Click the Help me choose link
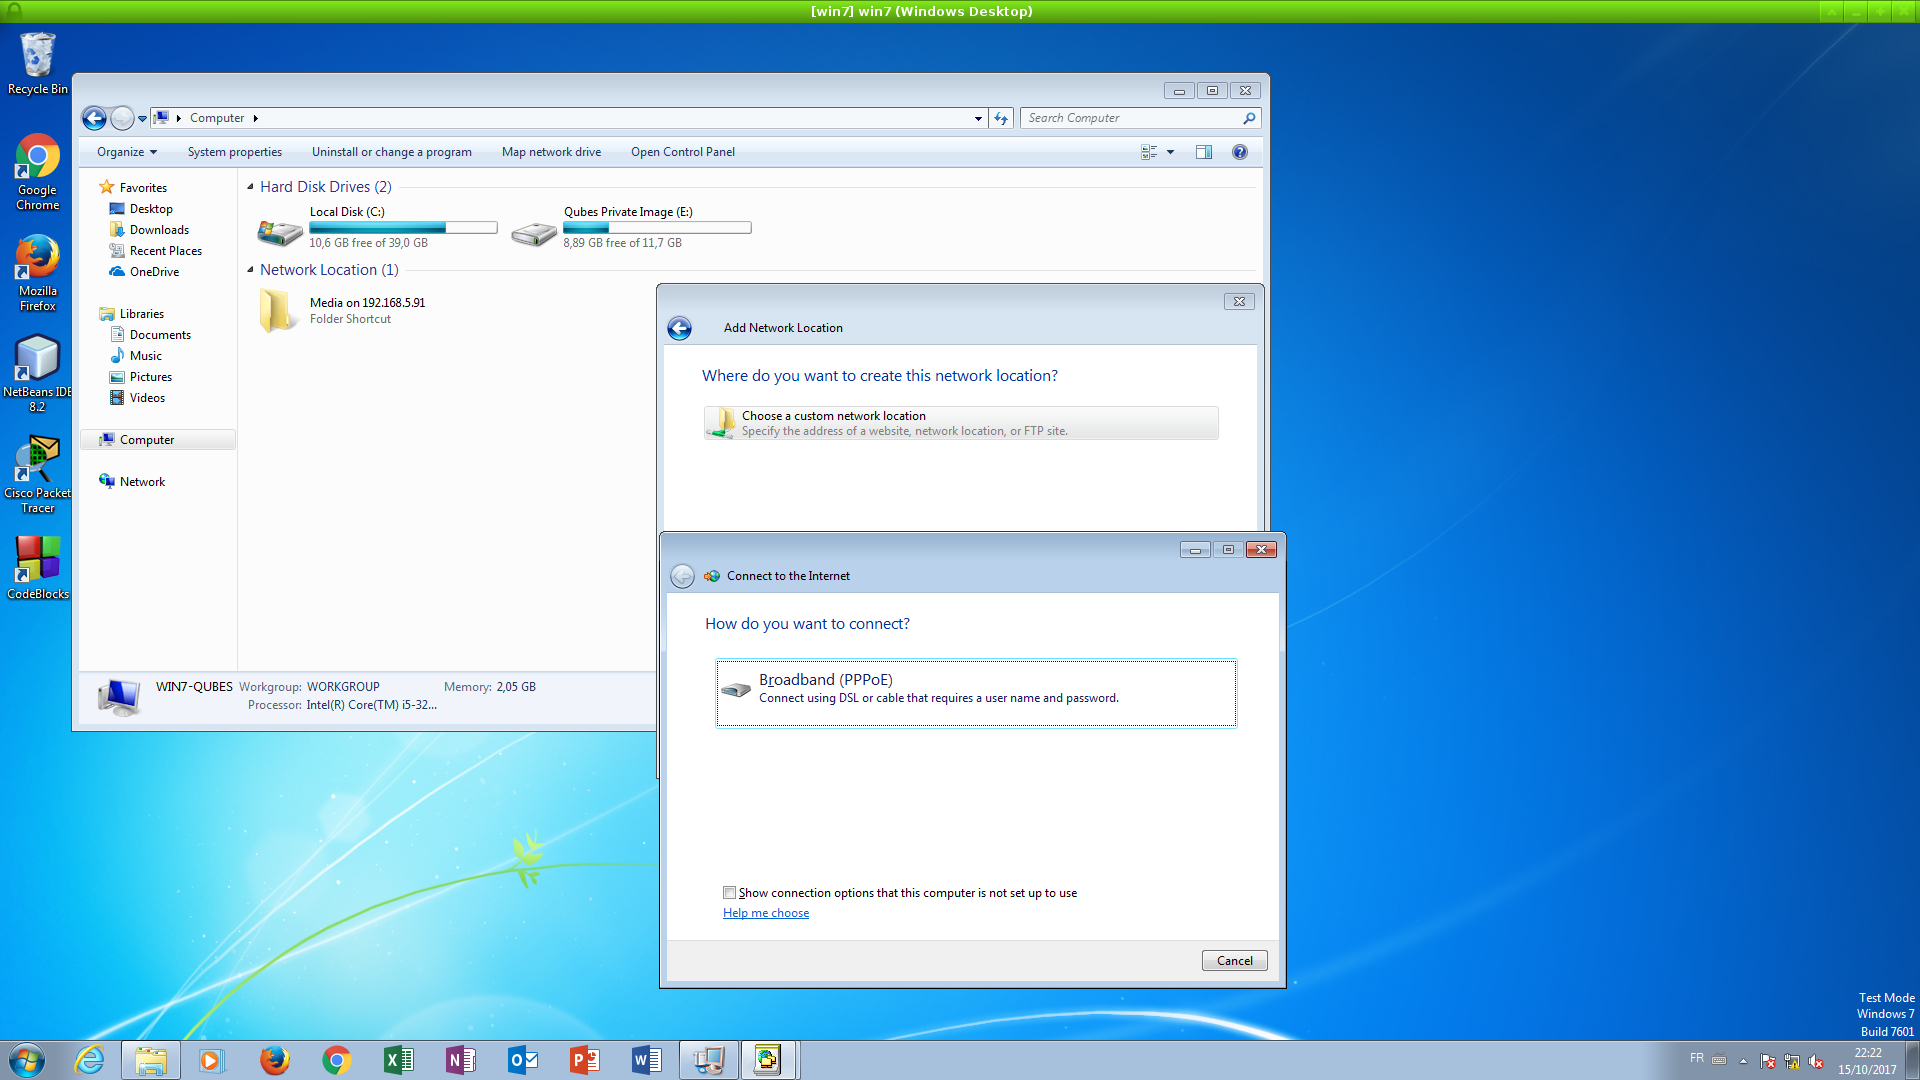This screenshot has width=1920, height=1080. click(x=766, y=913)
